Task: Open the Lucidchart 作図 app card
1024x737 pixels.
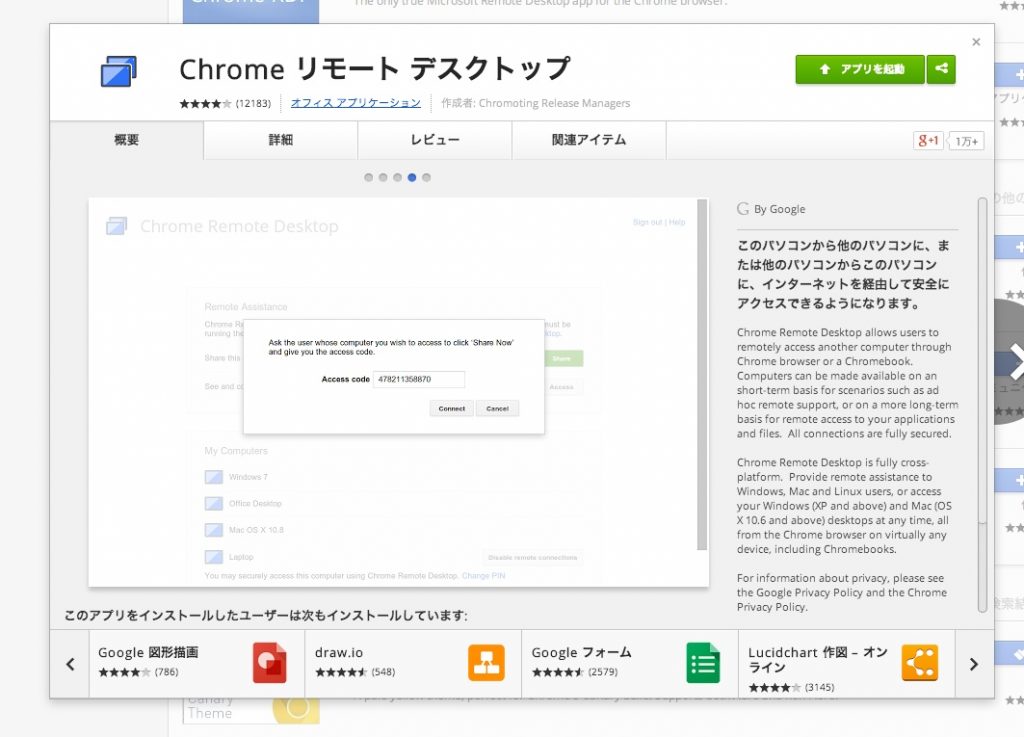Action: [x=847, y=663]
